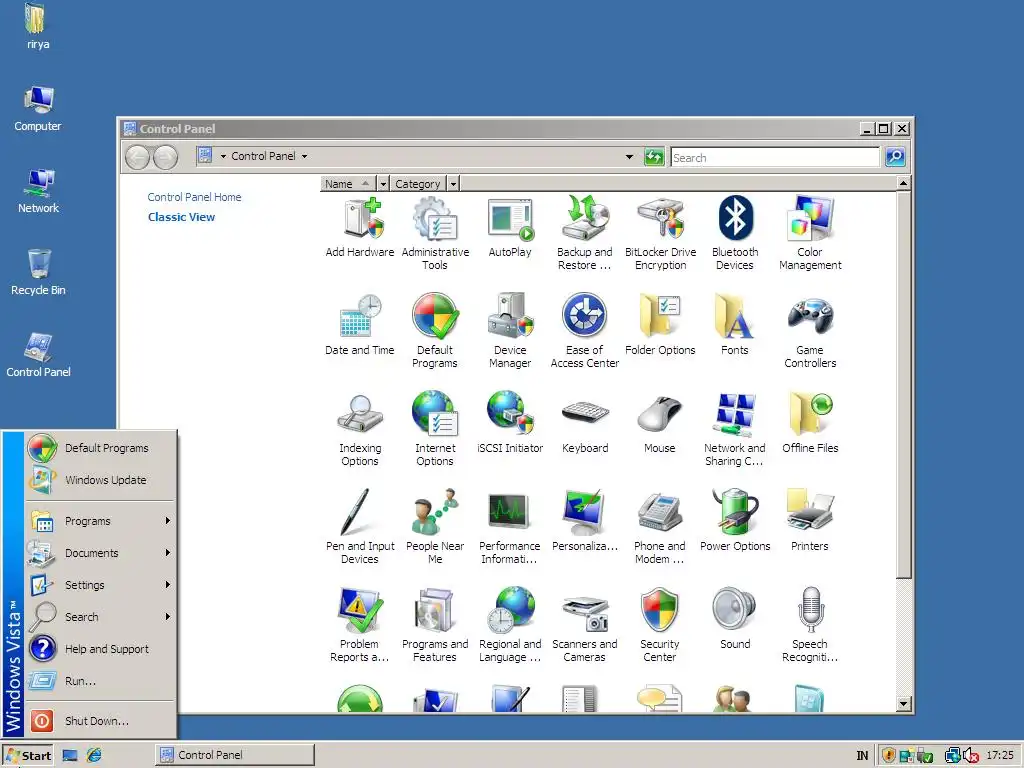Open Regional and Language options
Viewport: 1024px width, 768px height.
[x=510, y=625]
